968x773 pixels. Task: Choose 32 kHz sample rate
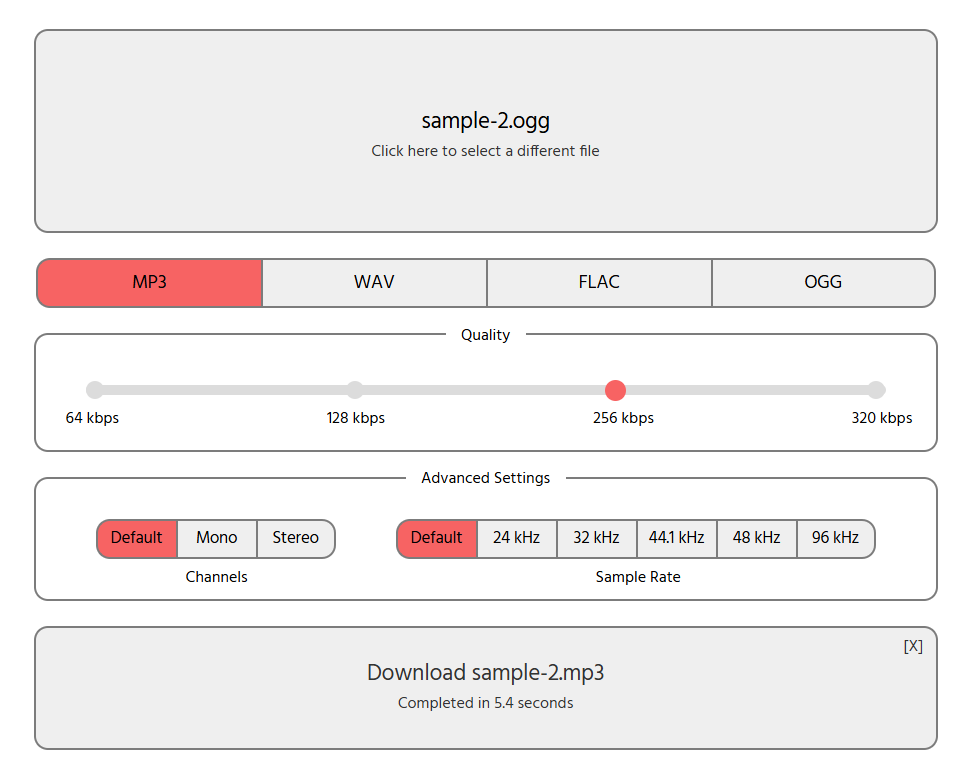[596, 538]
